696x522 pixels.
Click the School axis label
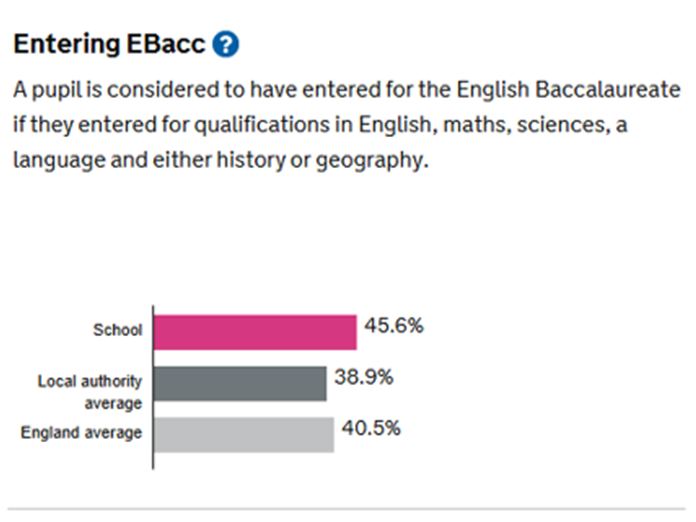(x=118, y=331)
